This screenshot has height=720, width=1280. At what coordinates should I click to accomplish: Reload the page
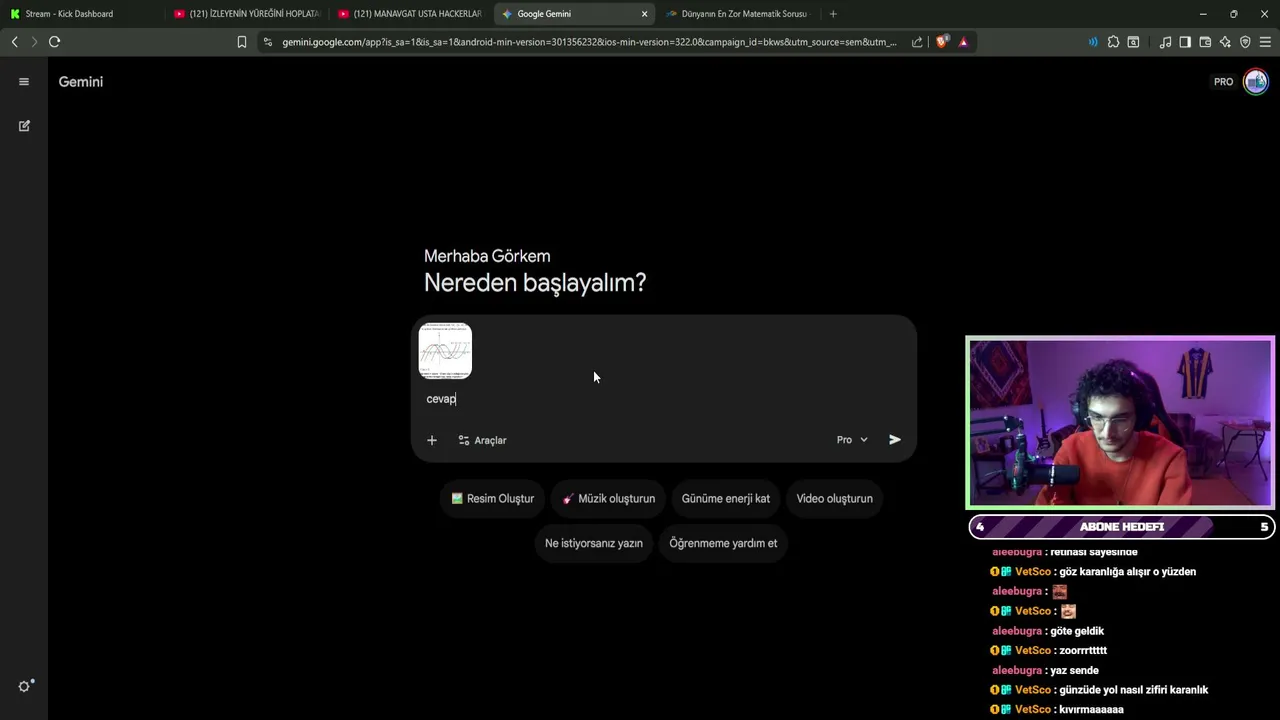click(55, 42)
